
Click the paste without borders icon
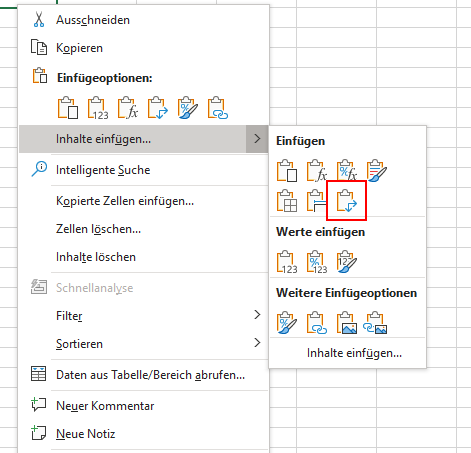(287, 201)
